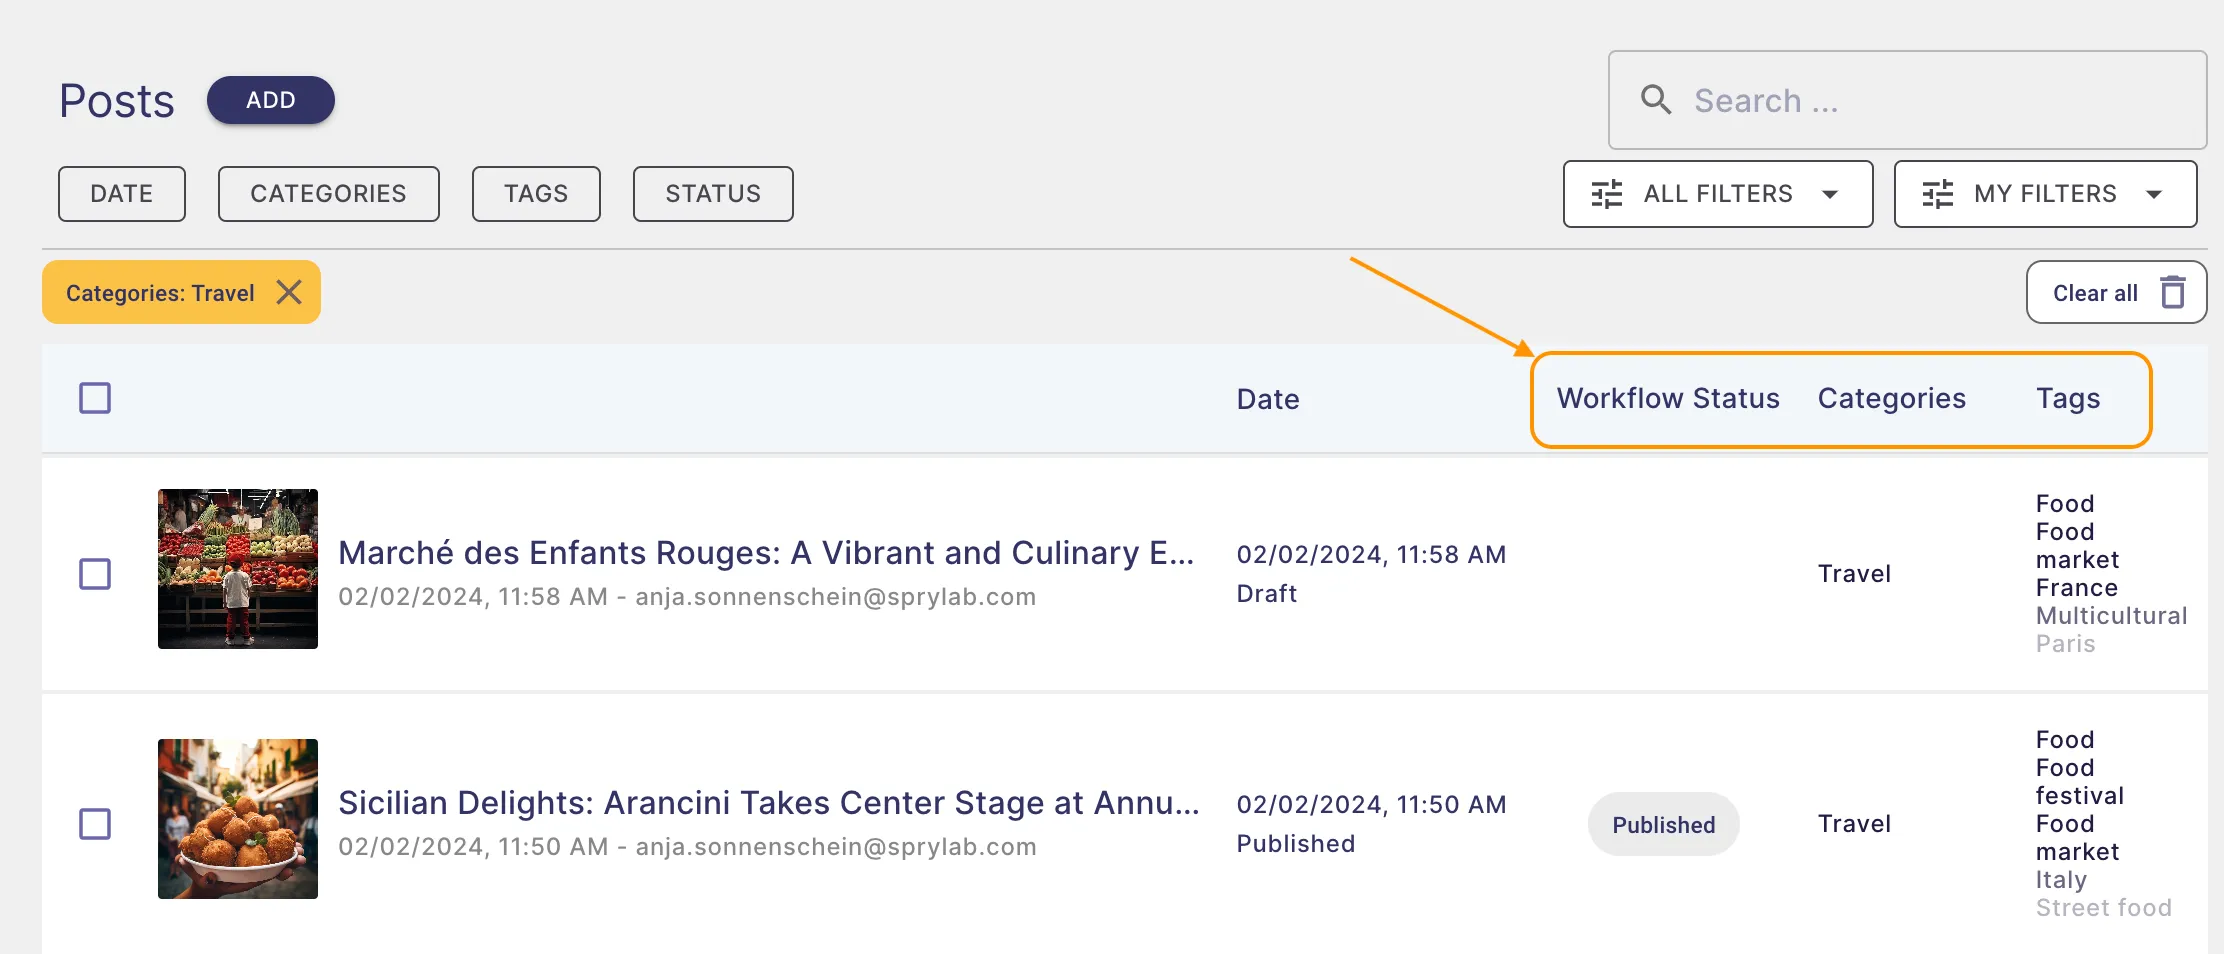Expand the MY FILTERS dropdown arrow
The width and height of the screenshot is (2224, 954).
[2154, 194]
